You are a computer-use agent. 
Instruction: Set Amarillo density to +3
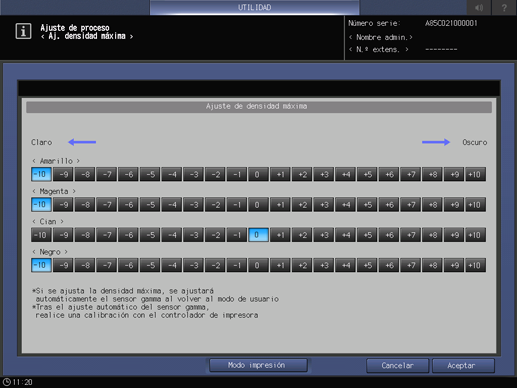click(x=324, y=174)
